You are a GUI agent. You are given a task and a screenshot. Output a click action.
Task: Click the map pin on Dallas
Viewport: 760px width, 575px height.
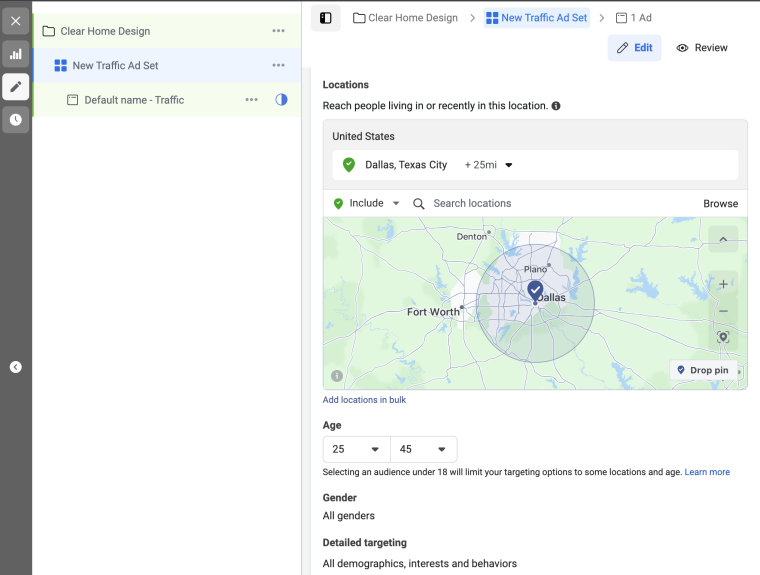[535, 292]
